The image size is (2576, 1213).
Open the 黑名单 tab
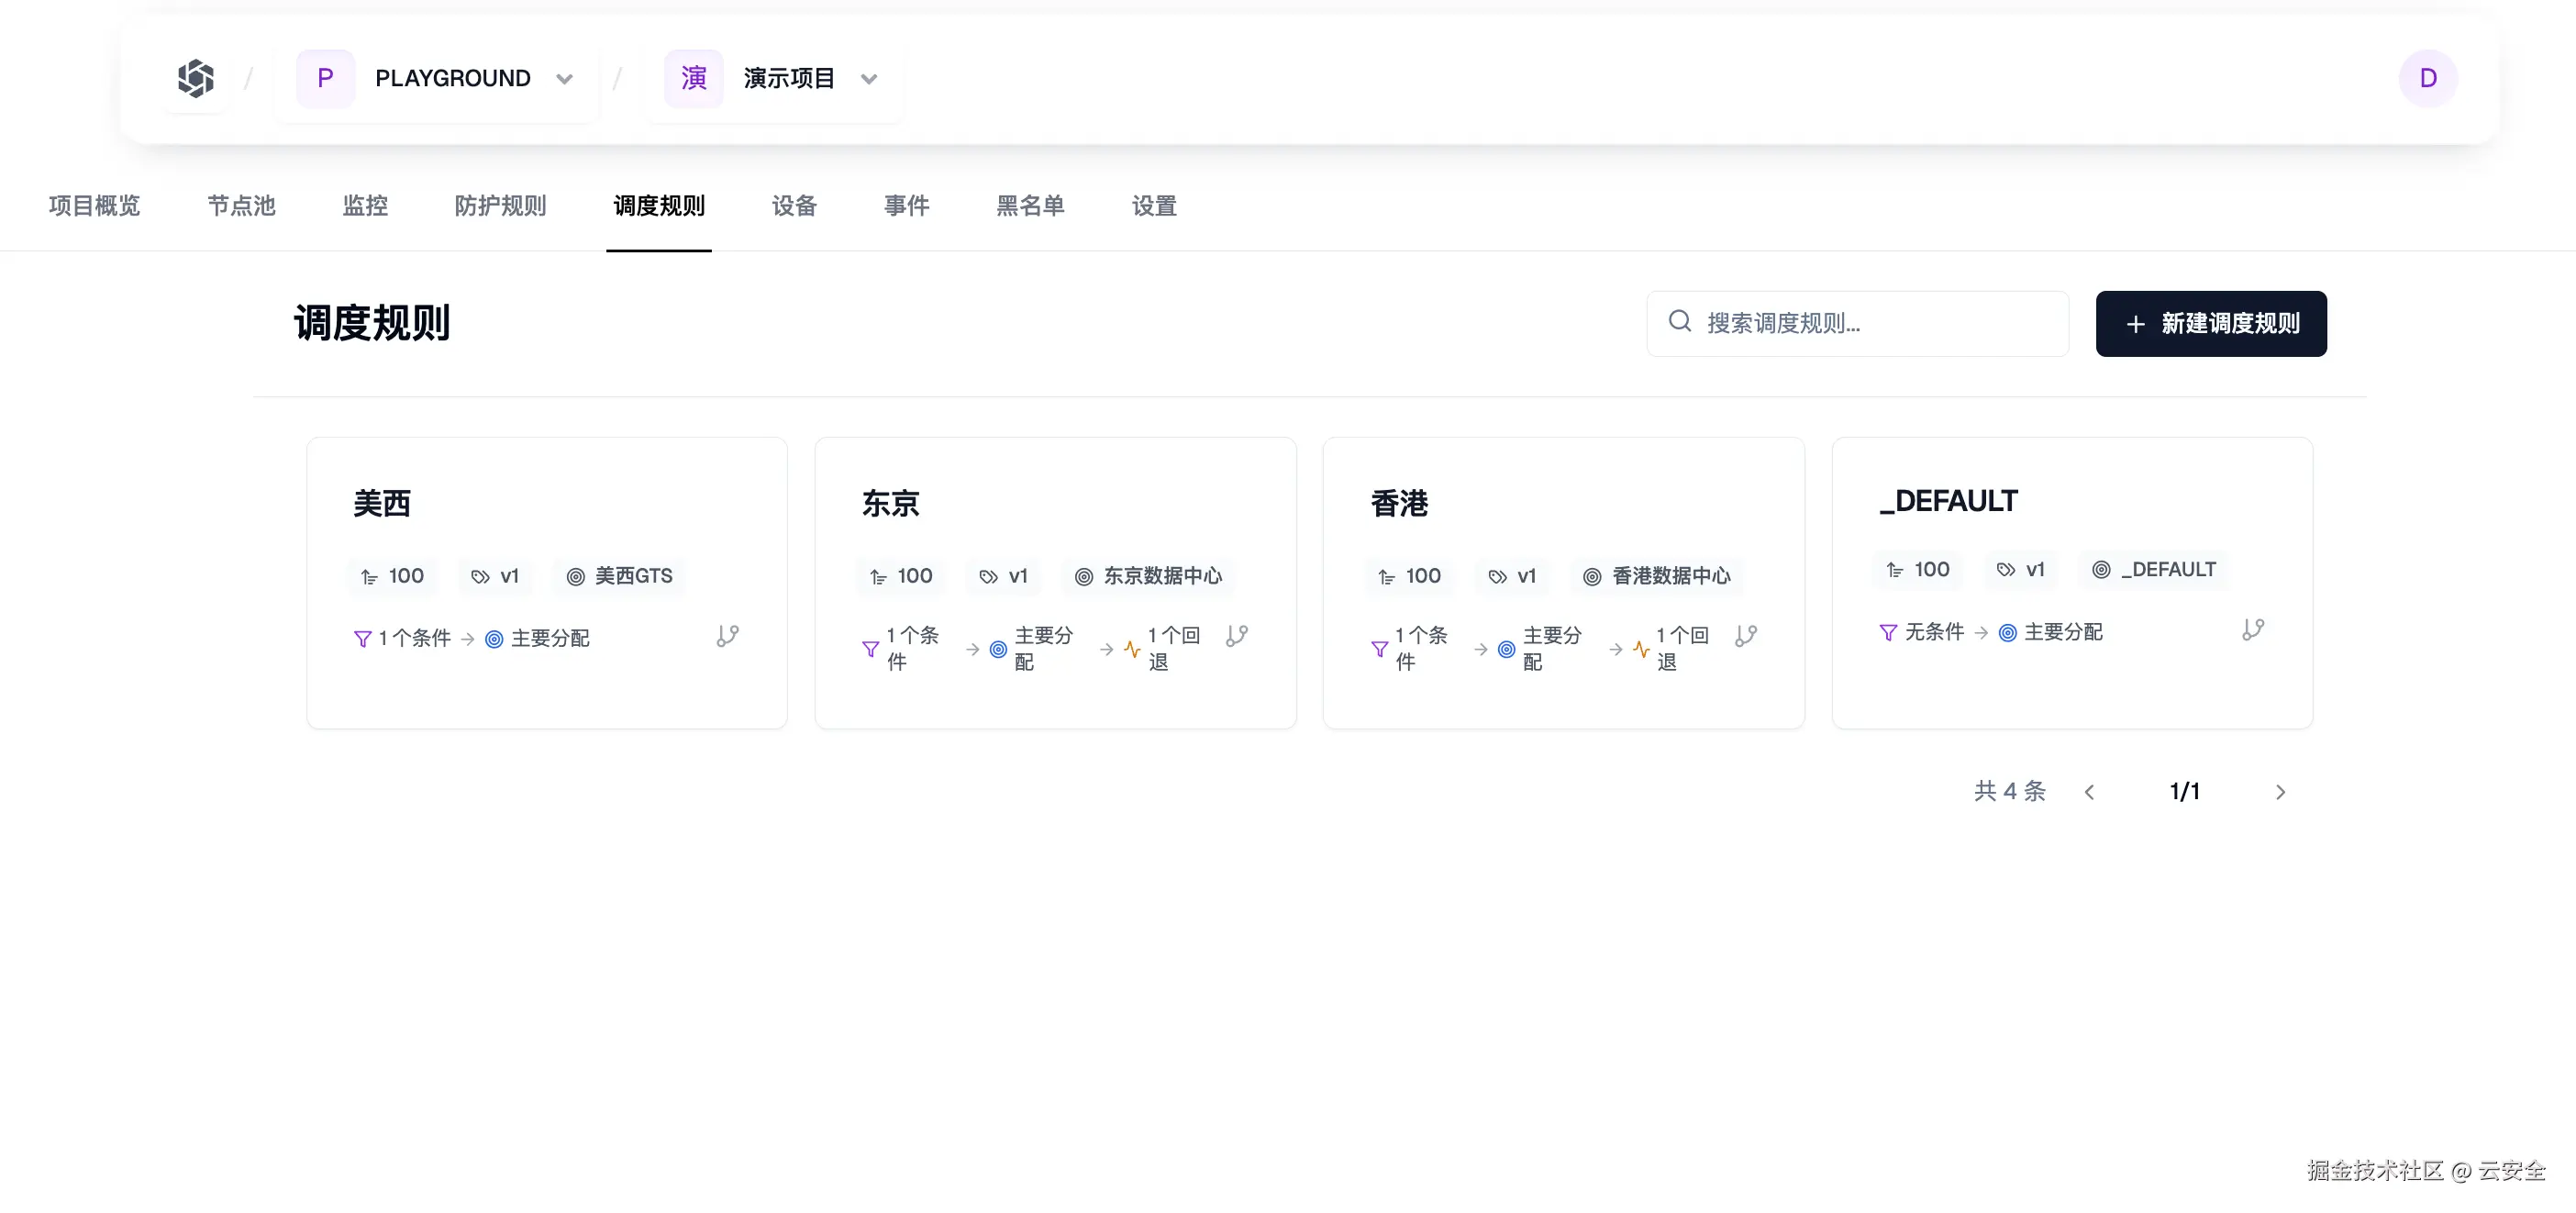(1031, 206)
